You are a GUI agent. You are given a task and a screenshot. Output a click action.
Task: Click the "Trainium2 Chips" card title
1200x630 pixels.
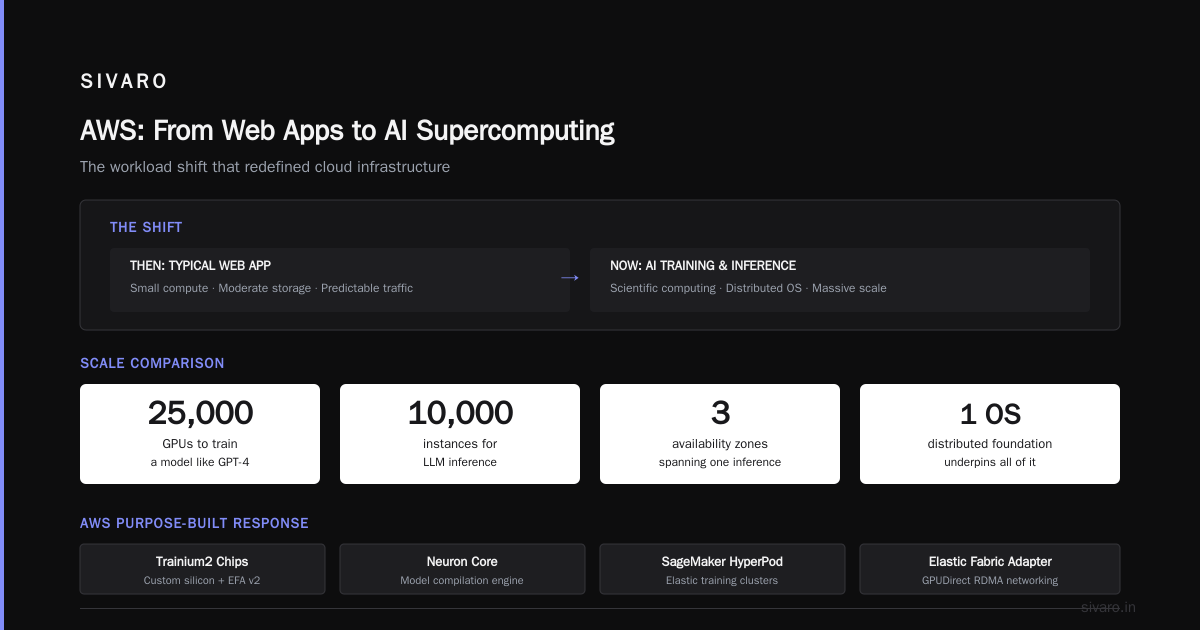(x=202, y=562)
